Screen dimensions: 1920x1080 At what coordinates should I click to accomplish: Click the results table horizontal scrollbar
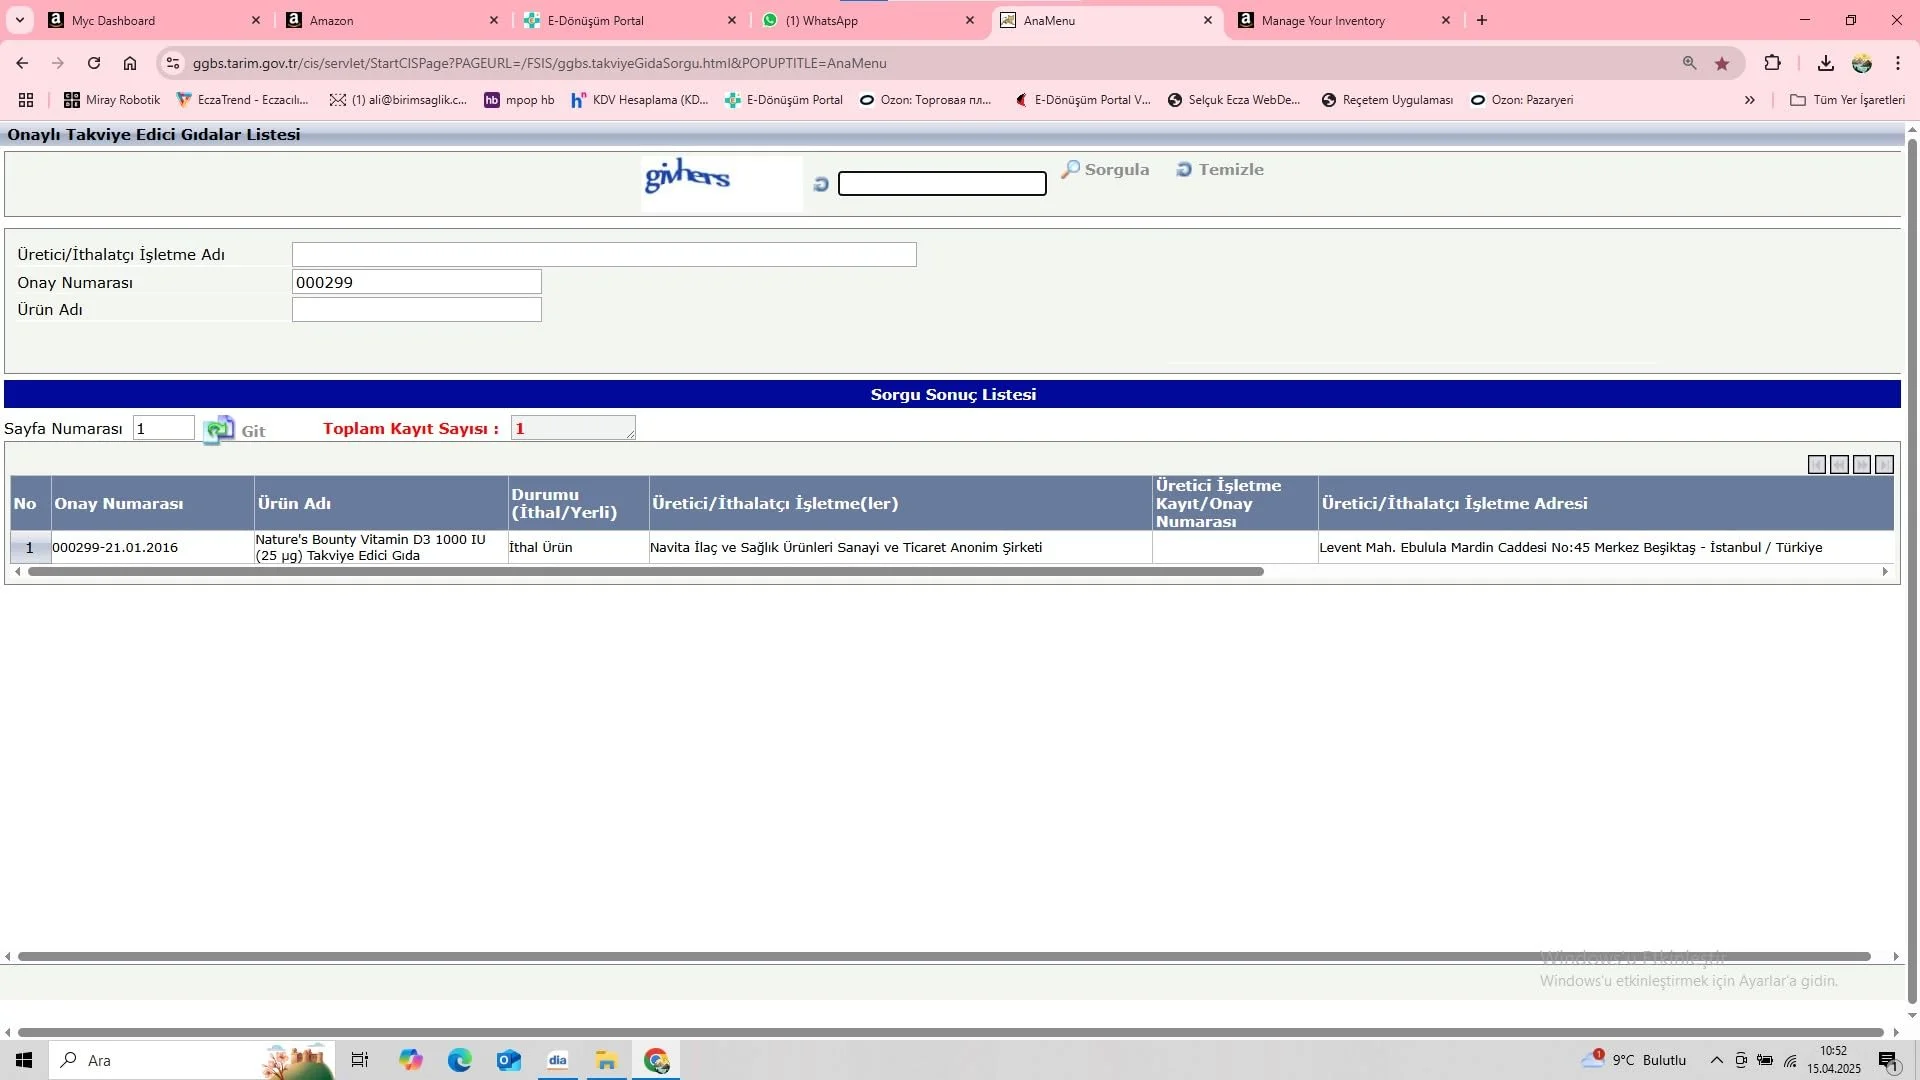click(645, 572)
